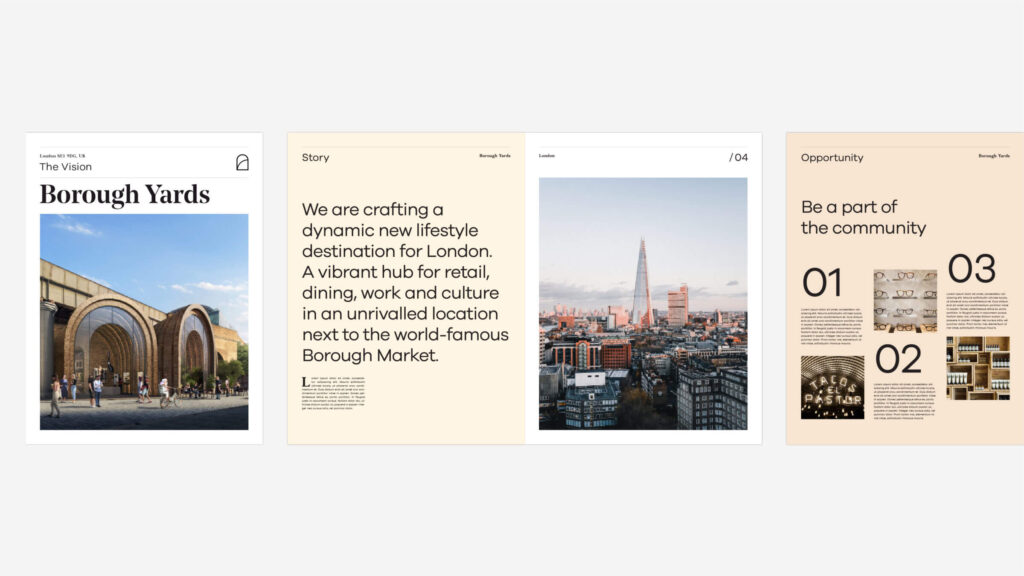Open the Tacos El Pastor neon sign image
This screenshot has width=1024, height=576.
tap(832, 387)
